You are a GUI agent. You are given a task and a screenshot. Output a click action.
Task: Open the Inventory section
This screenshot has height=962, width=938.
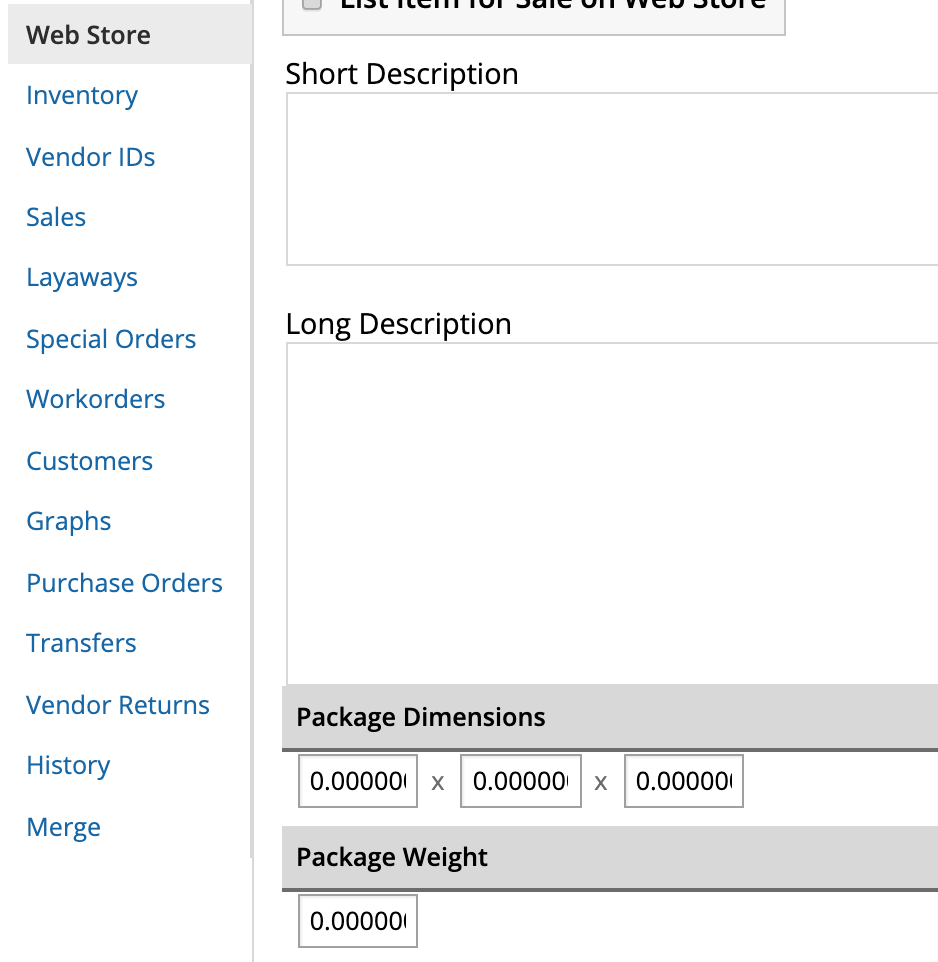pyautogui.click(x=82, y=96)
